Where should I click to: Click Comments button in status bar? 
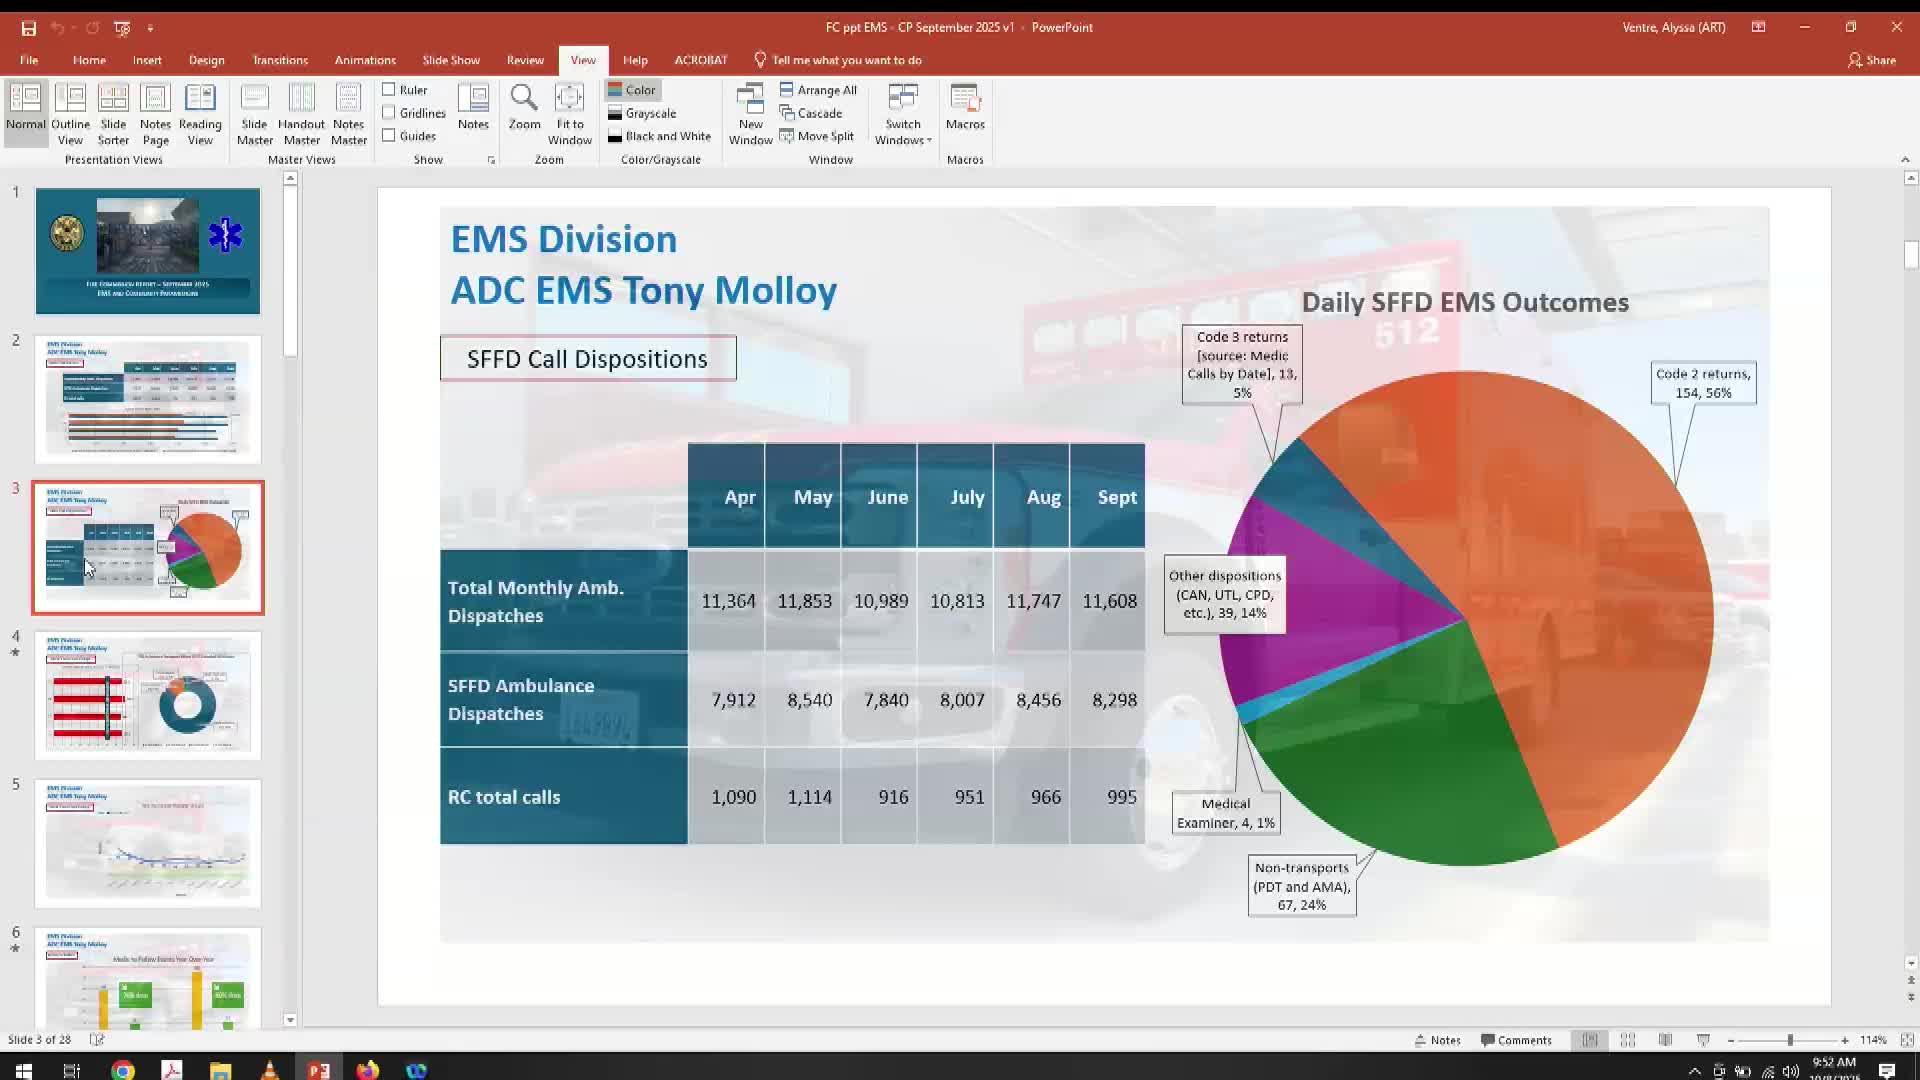click(x=1516, y=1040)
